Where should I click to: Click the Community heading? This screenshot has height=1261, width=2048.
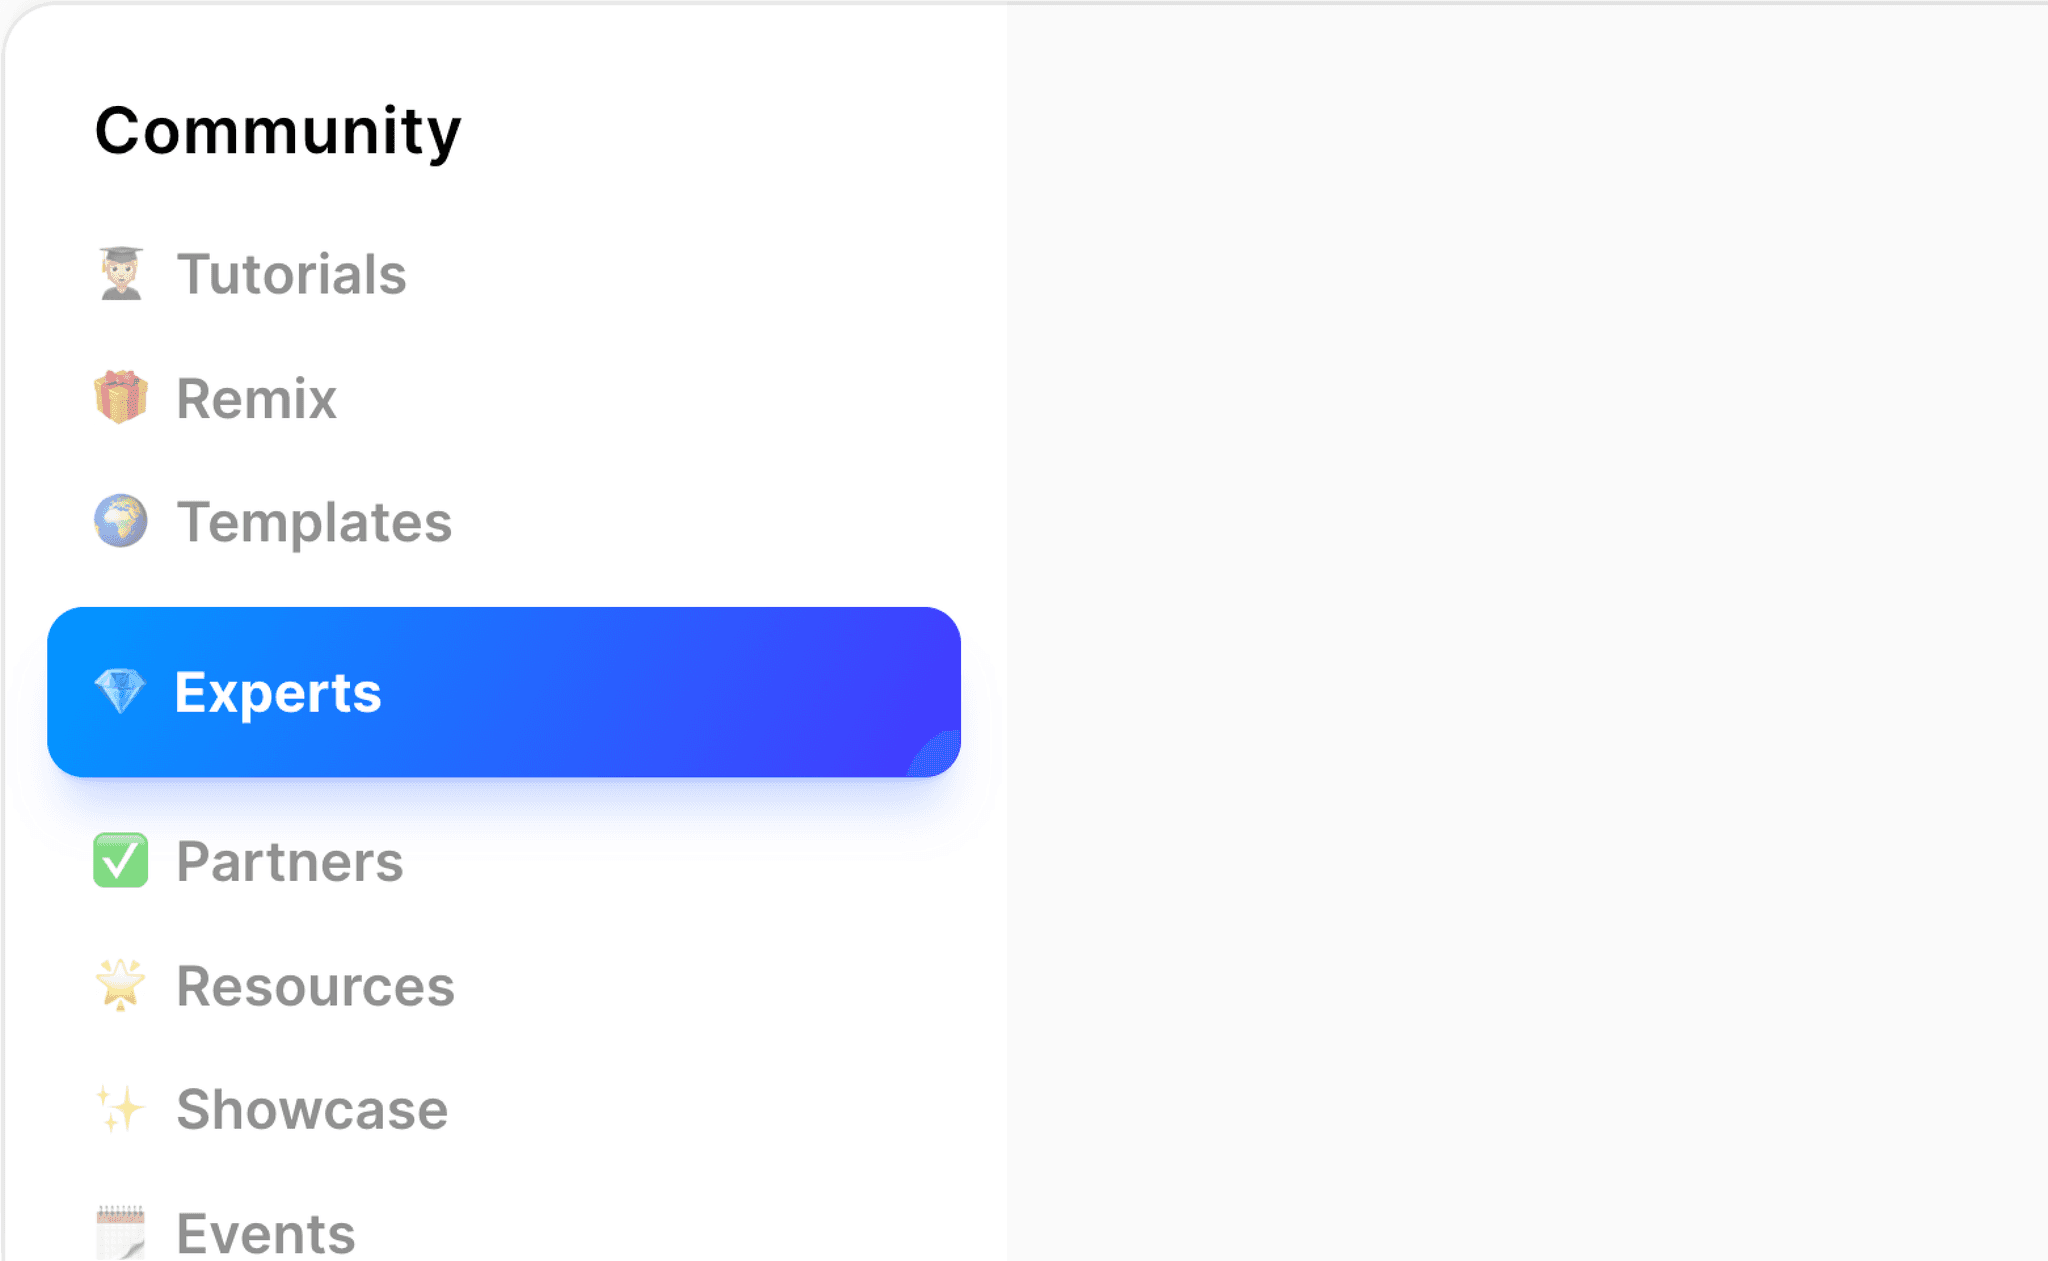[x=277, y=128]
